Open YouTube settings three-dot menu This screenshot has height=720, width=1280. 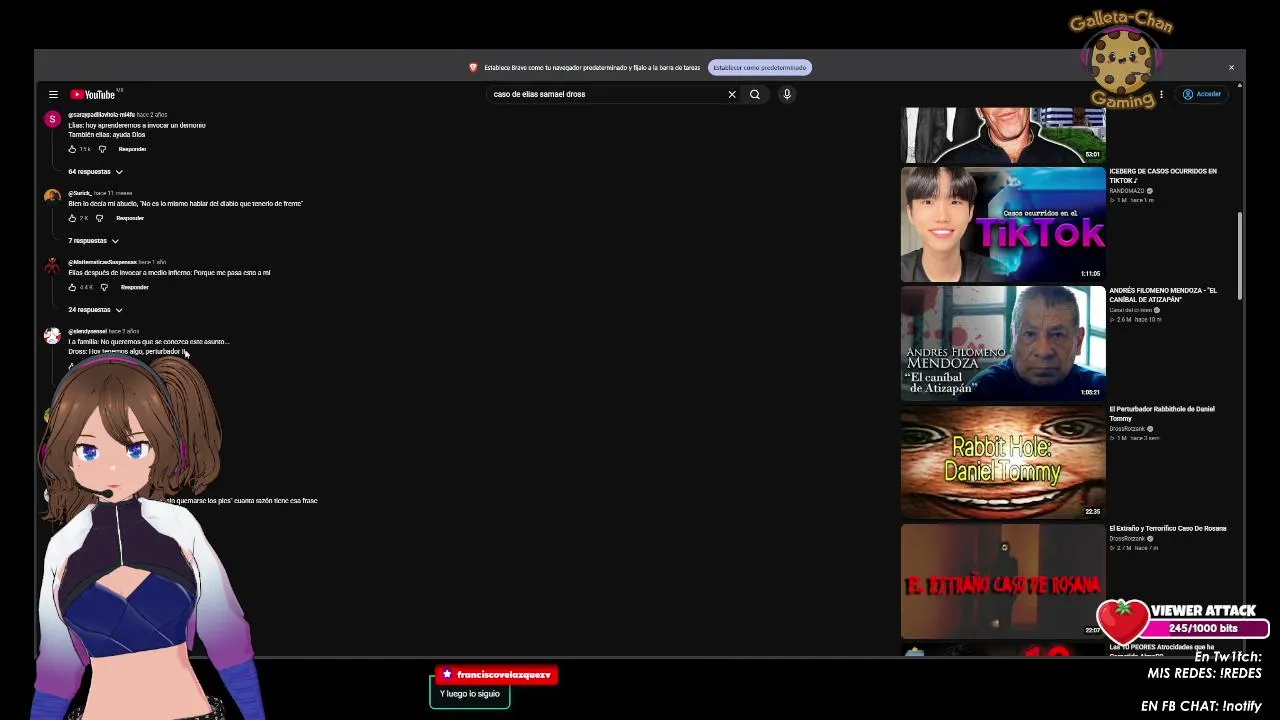(1161, 94)
